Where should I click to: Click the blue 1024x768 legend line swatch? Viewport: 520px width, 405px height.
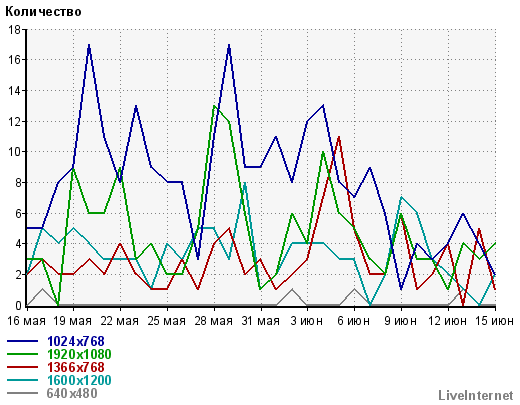[22, 341]
